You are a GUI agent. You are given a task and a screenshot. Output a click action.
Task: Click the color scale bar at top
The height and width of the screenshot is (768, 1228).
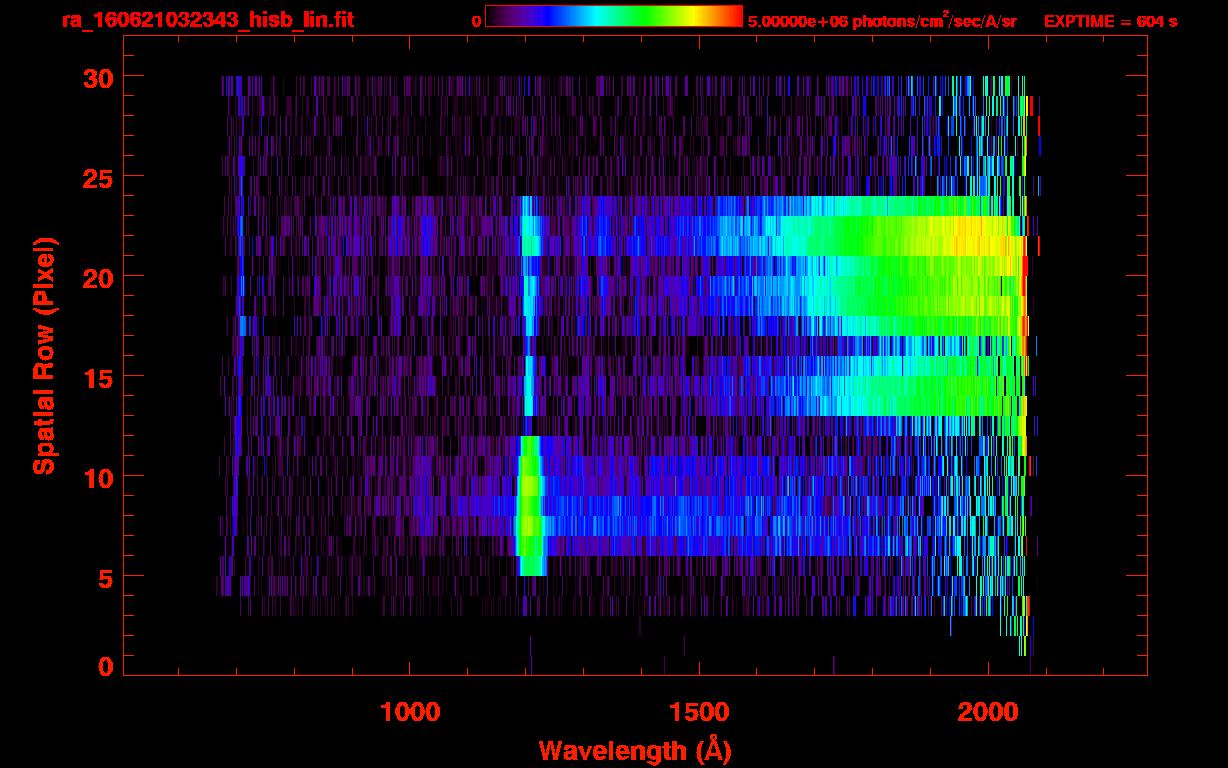(613, 16)
